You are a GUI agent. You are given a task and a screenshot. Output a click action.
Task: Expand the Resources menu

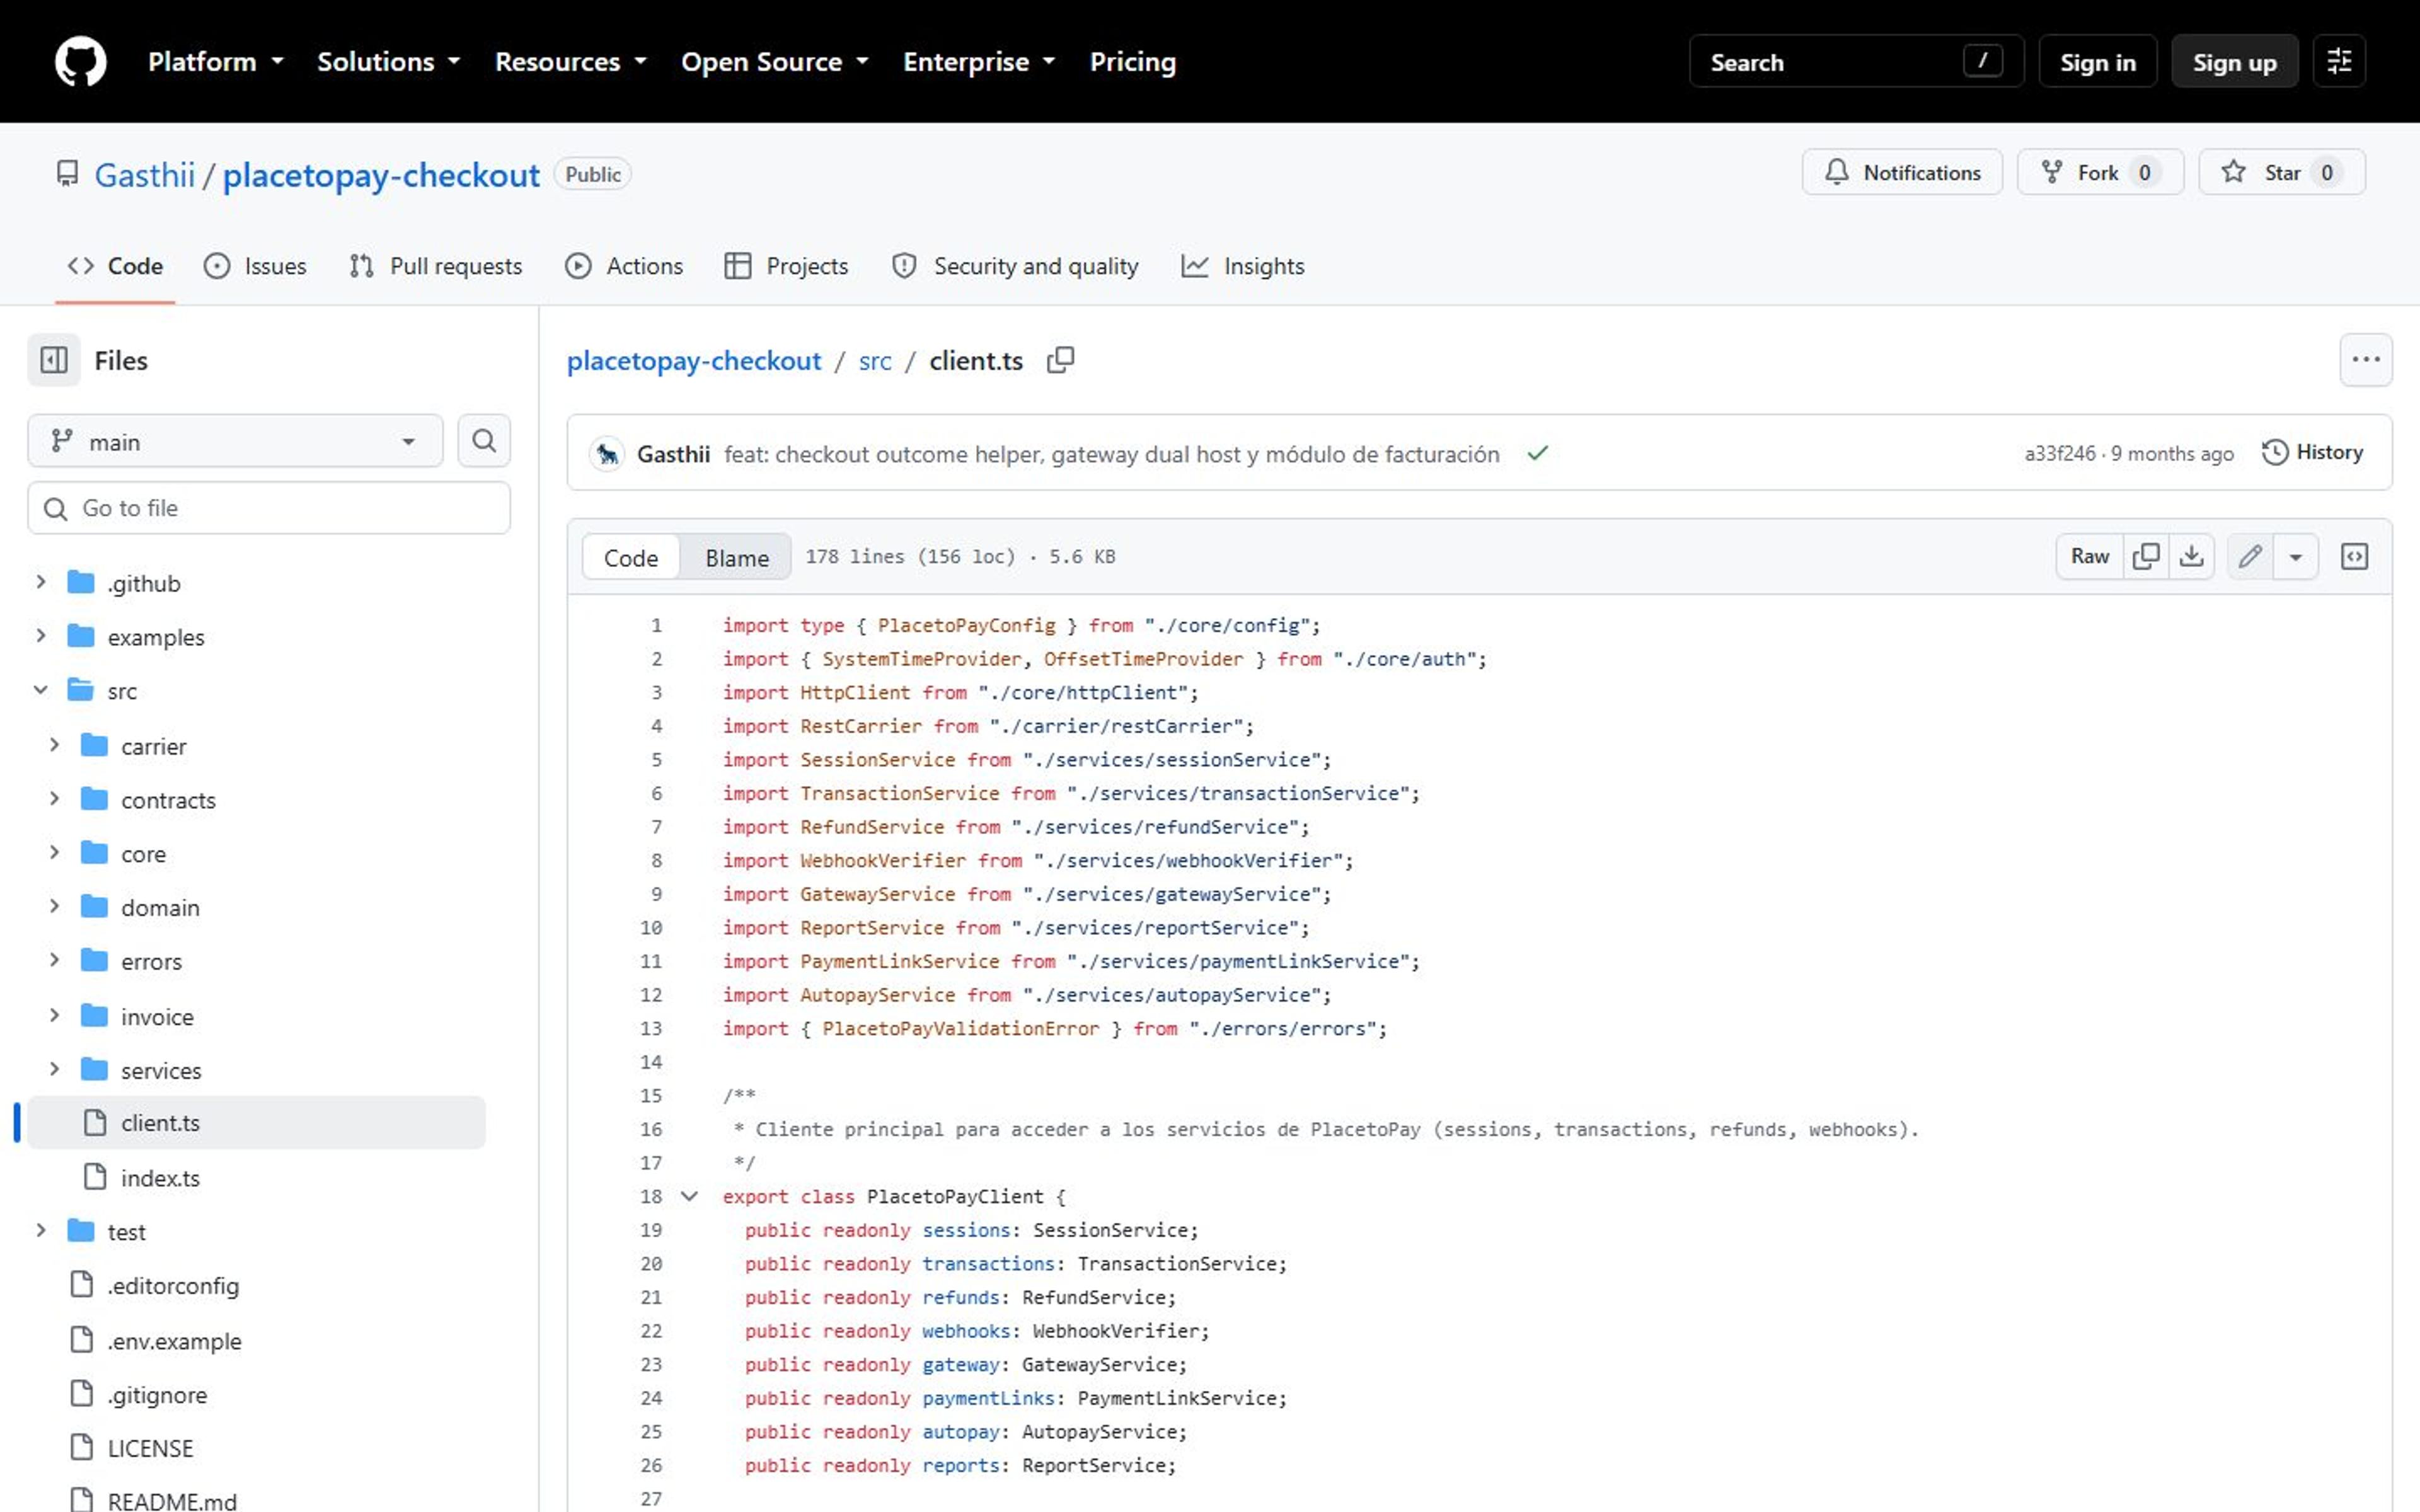(571, 62)
